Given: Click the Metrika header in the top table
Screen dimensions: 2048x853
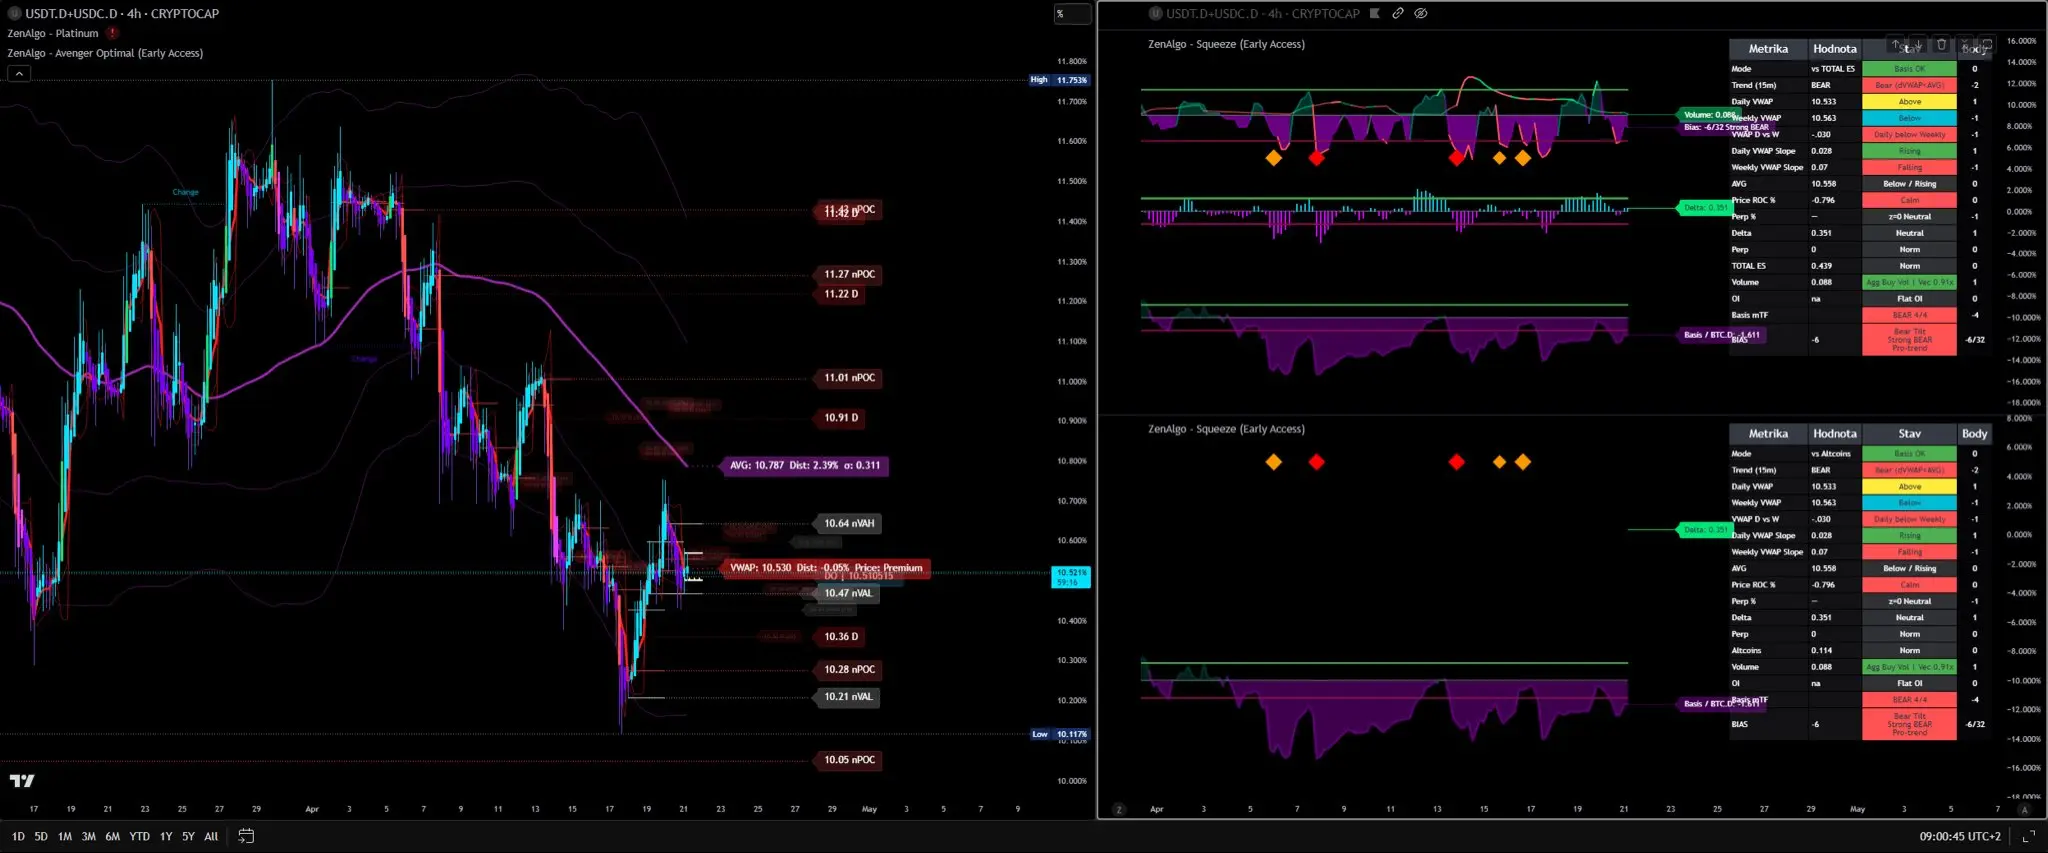Looking at the screenshot, I should point(1768,49).
